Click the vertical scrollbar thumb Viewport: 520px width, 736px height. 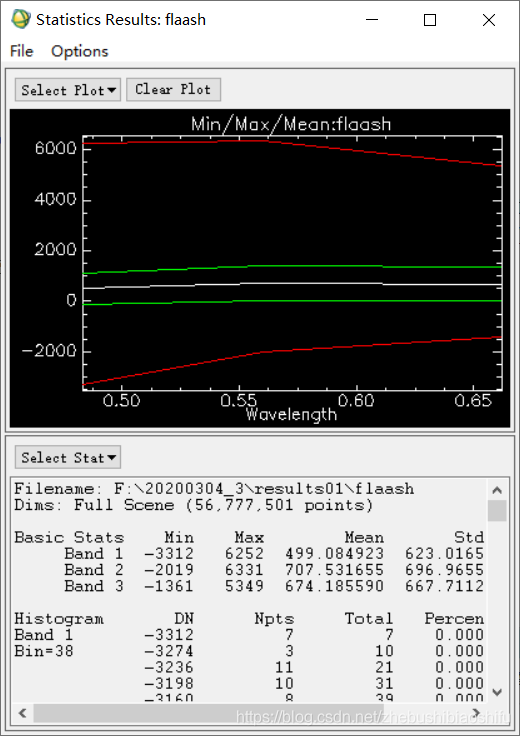[497, 511]
